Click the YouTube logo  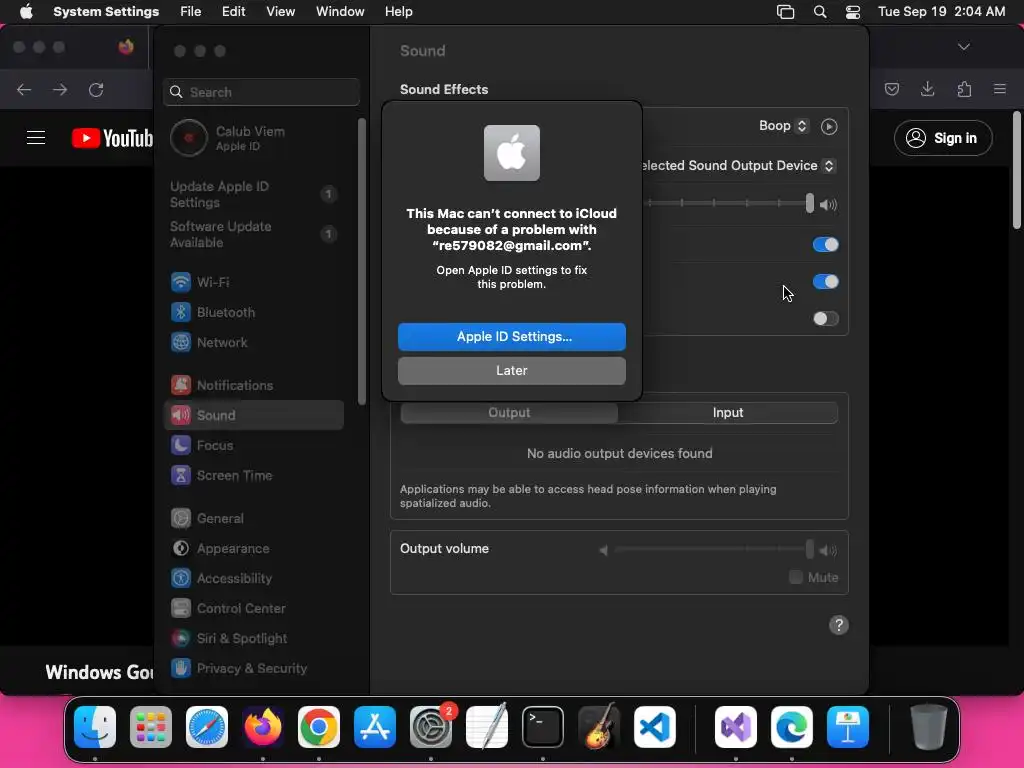[x=112, y=138]
